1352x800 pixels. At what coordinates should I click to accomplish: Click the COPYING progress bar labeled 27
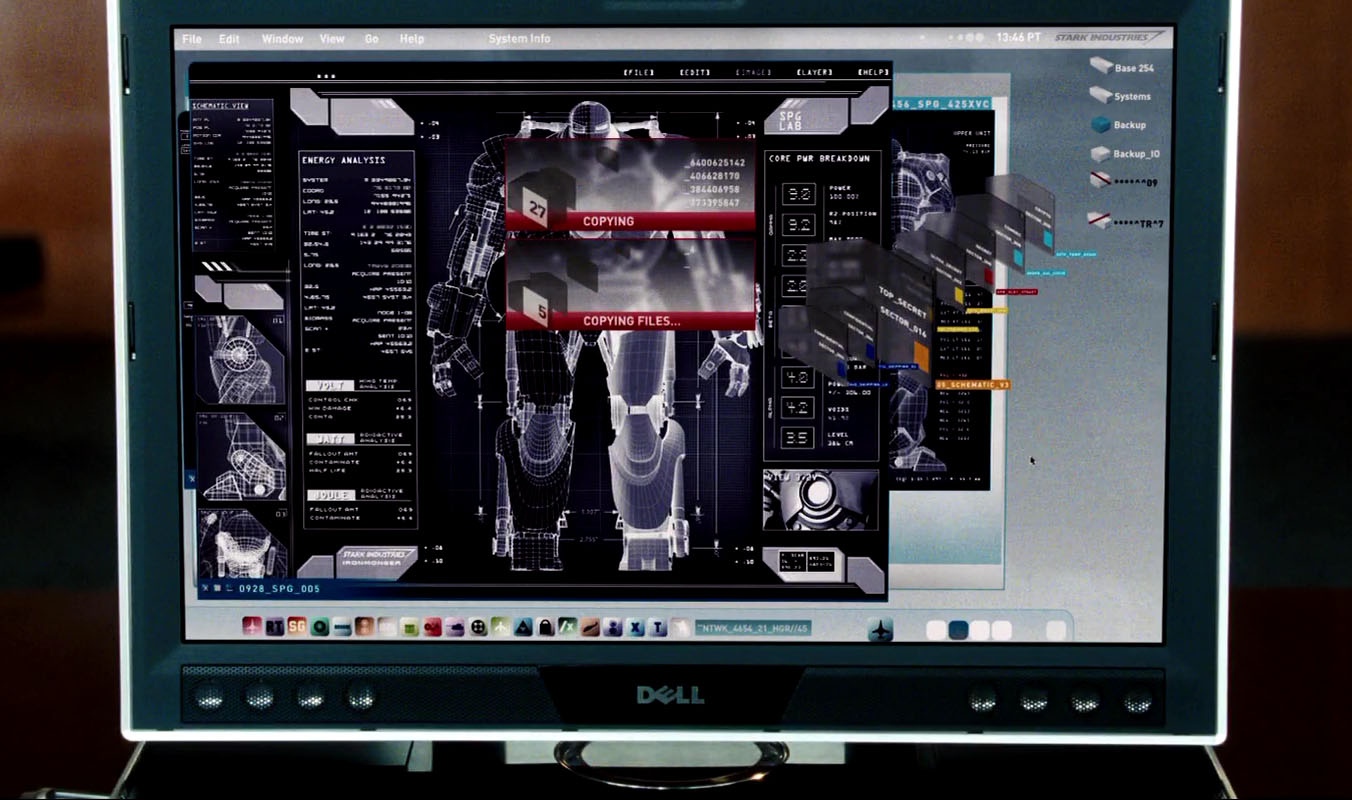tap(630, 221)
